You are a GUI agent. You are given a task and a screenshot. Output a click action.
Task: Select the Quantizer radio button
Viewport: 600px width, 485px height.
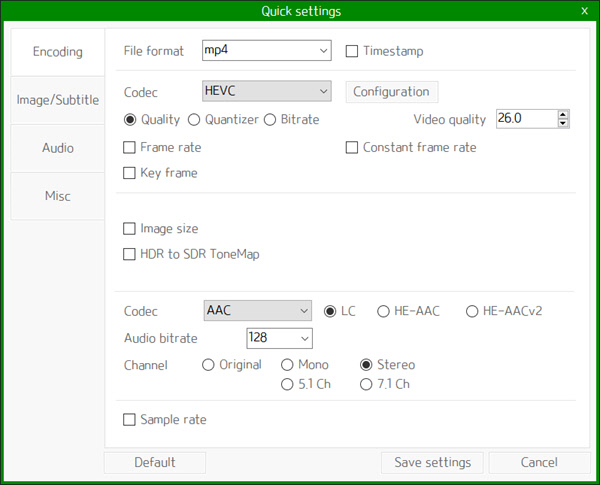[194, 120]
